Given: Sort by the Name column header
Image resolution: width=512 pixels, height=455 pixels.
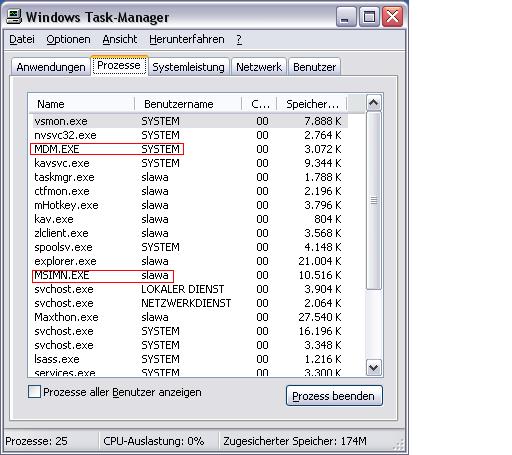Looking at the screenshot, I should (x=81, y=104).
